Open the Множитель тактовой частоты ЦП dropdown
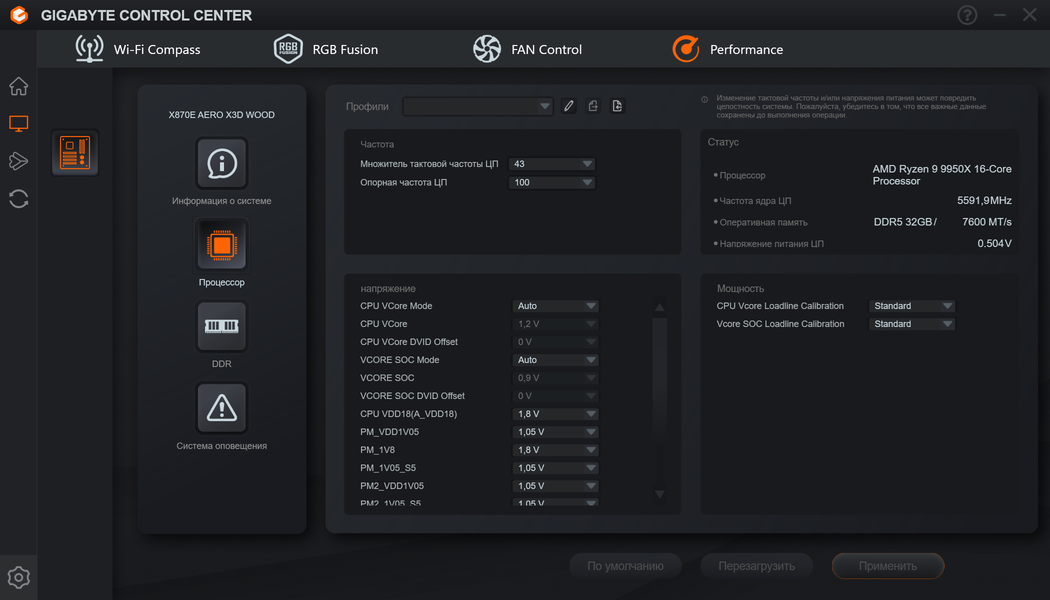Viewport: 1050px width, 600px height. 552,164
